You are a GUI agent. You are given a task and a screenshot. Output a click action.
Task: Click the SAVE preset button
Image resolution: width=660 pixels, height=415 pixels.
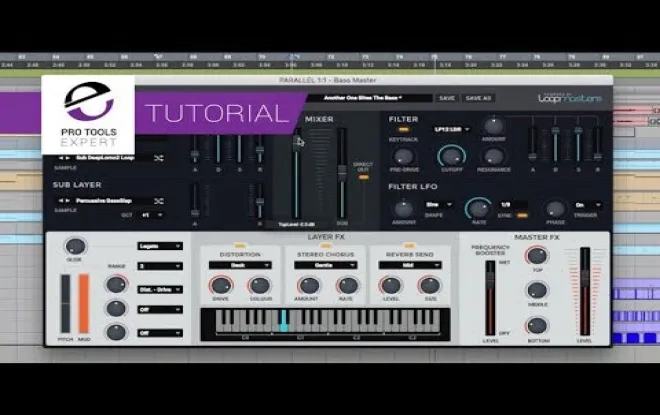point(447,98)
